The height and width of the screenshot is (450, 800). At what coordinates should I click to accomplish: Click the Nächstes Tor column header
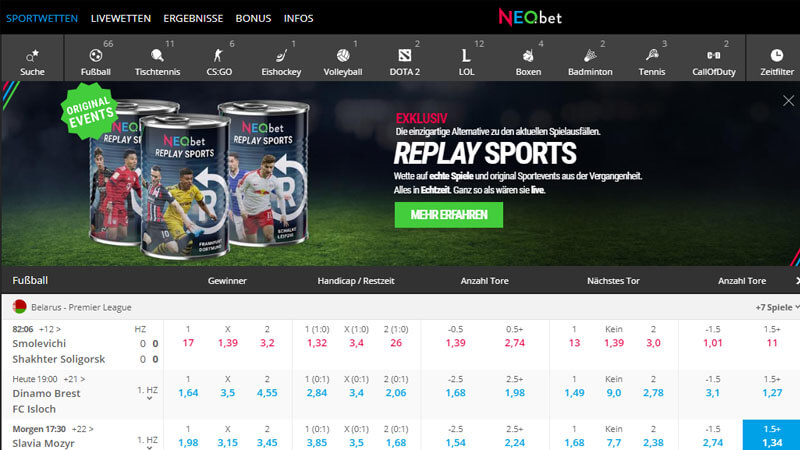pyautogui.click(x=613, y=281)
